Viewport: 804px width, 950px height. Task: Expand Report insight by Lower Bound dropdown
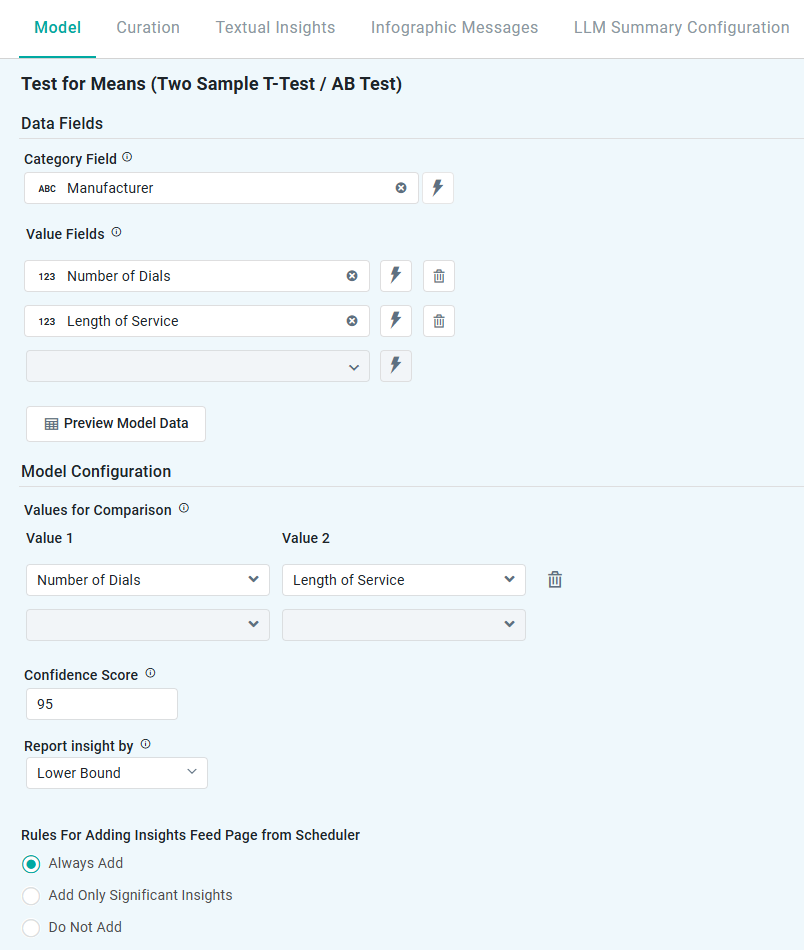[x=117, y=773]
